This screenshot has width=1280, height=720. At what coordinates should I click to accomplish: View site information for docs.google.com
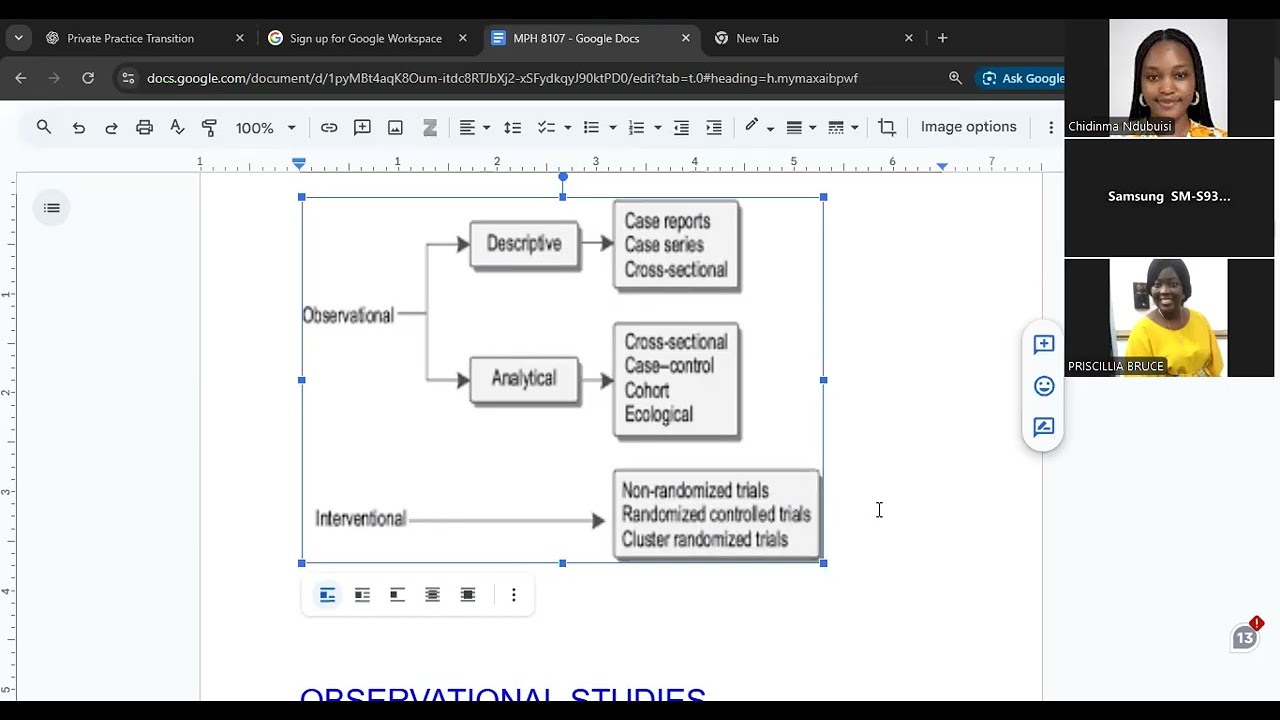127,78
